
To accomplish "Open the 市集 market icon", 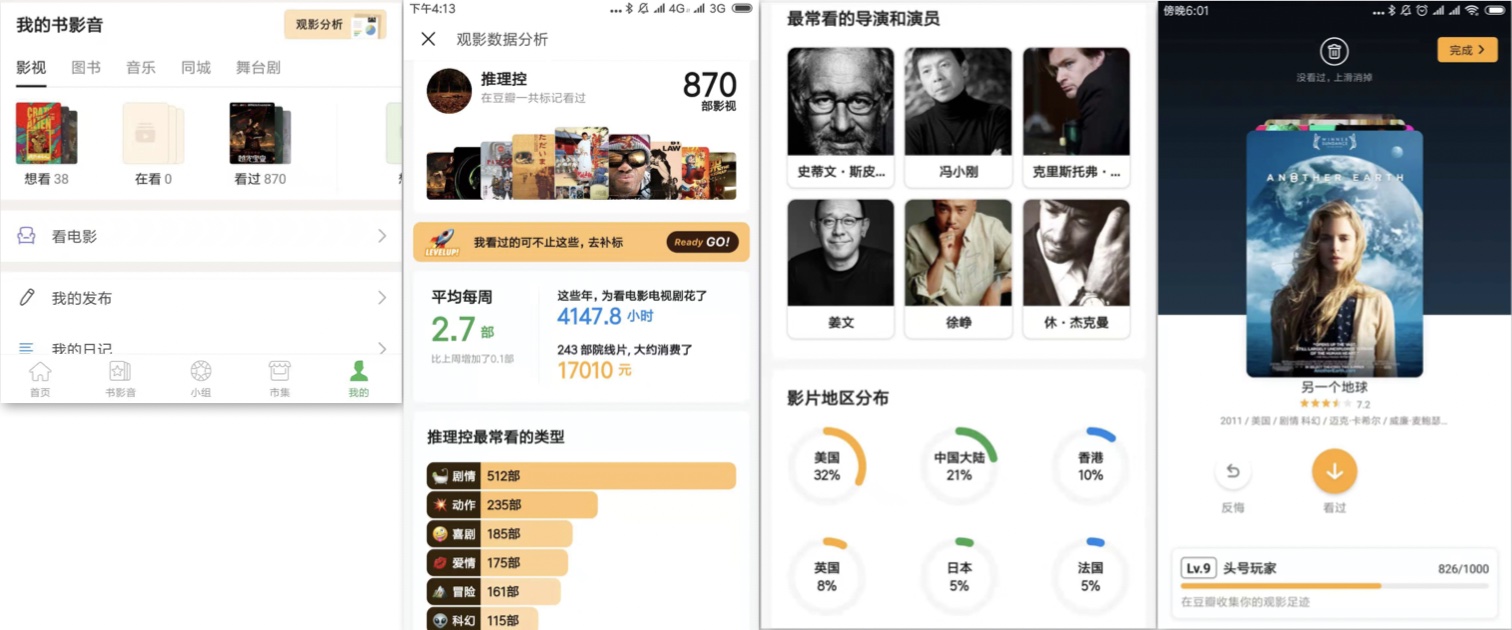I will pyautogui.click(x=279, y=372).
